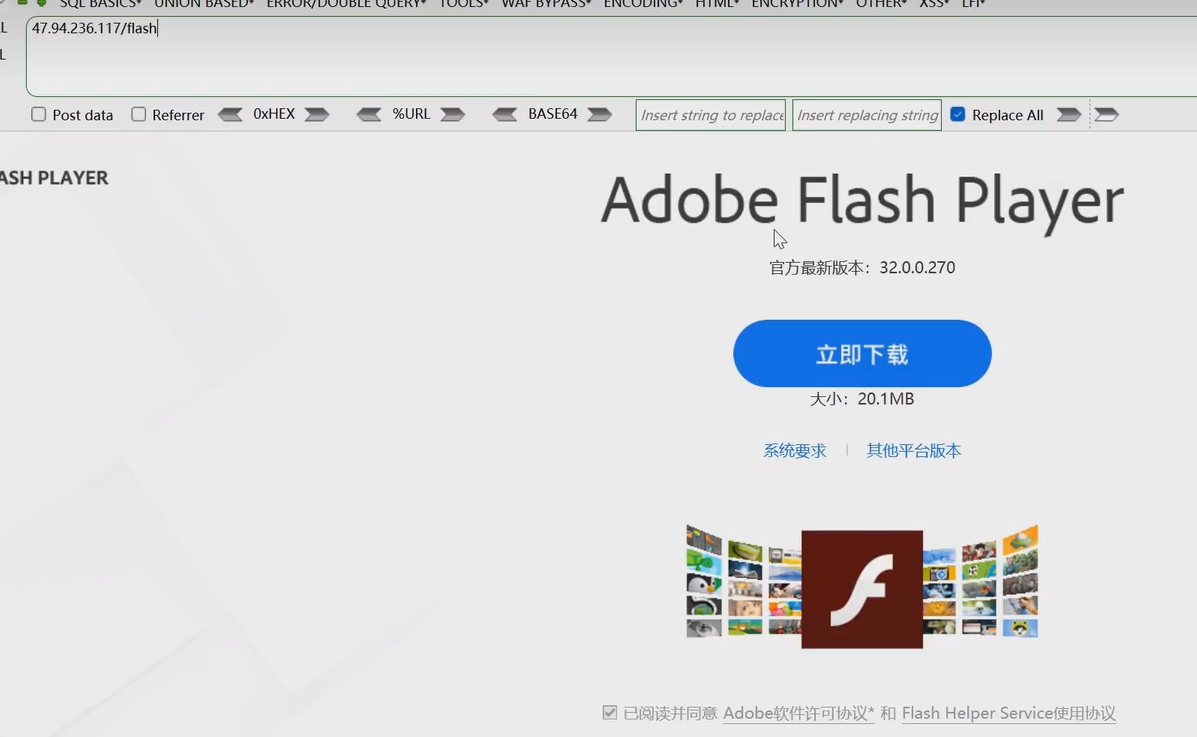Image resolution: width=1197 pixels, height=737 pixels.
Task: Enable the Referrer checkbox
Action: 138,115
